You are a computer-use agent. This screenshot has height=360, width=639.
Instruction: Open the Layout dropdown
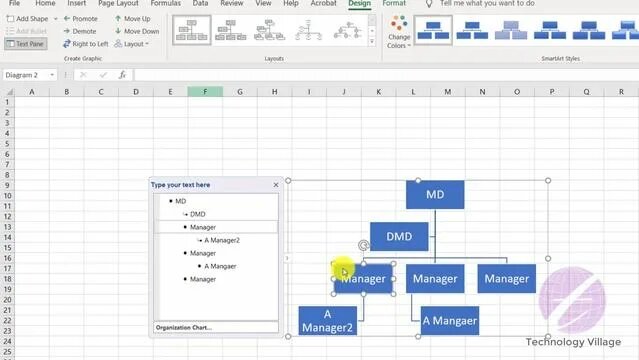click(x=131, y=44)
